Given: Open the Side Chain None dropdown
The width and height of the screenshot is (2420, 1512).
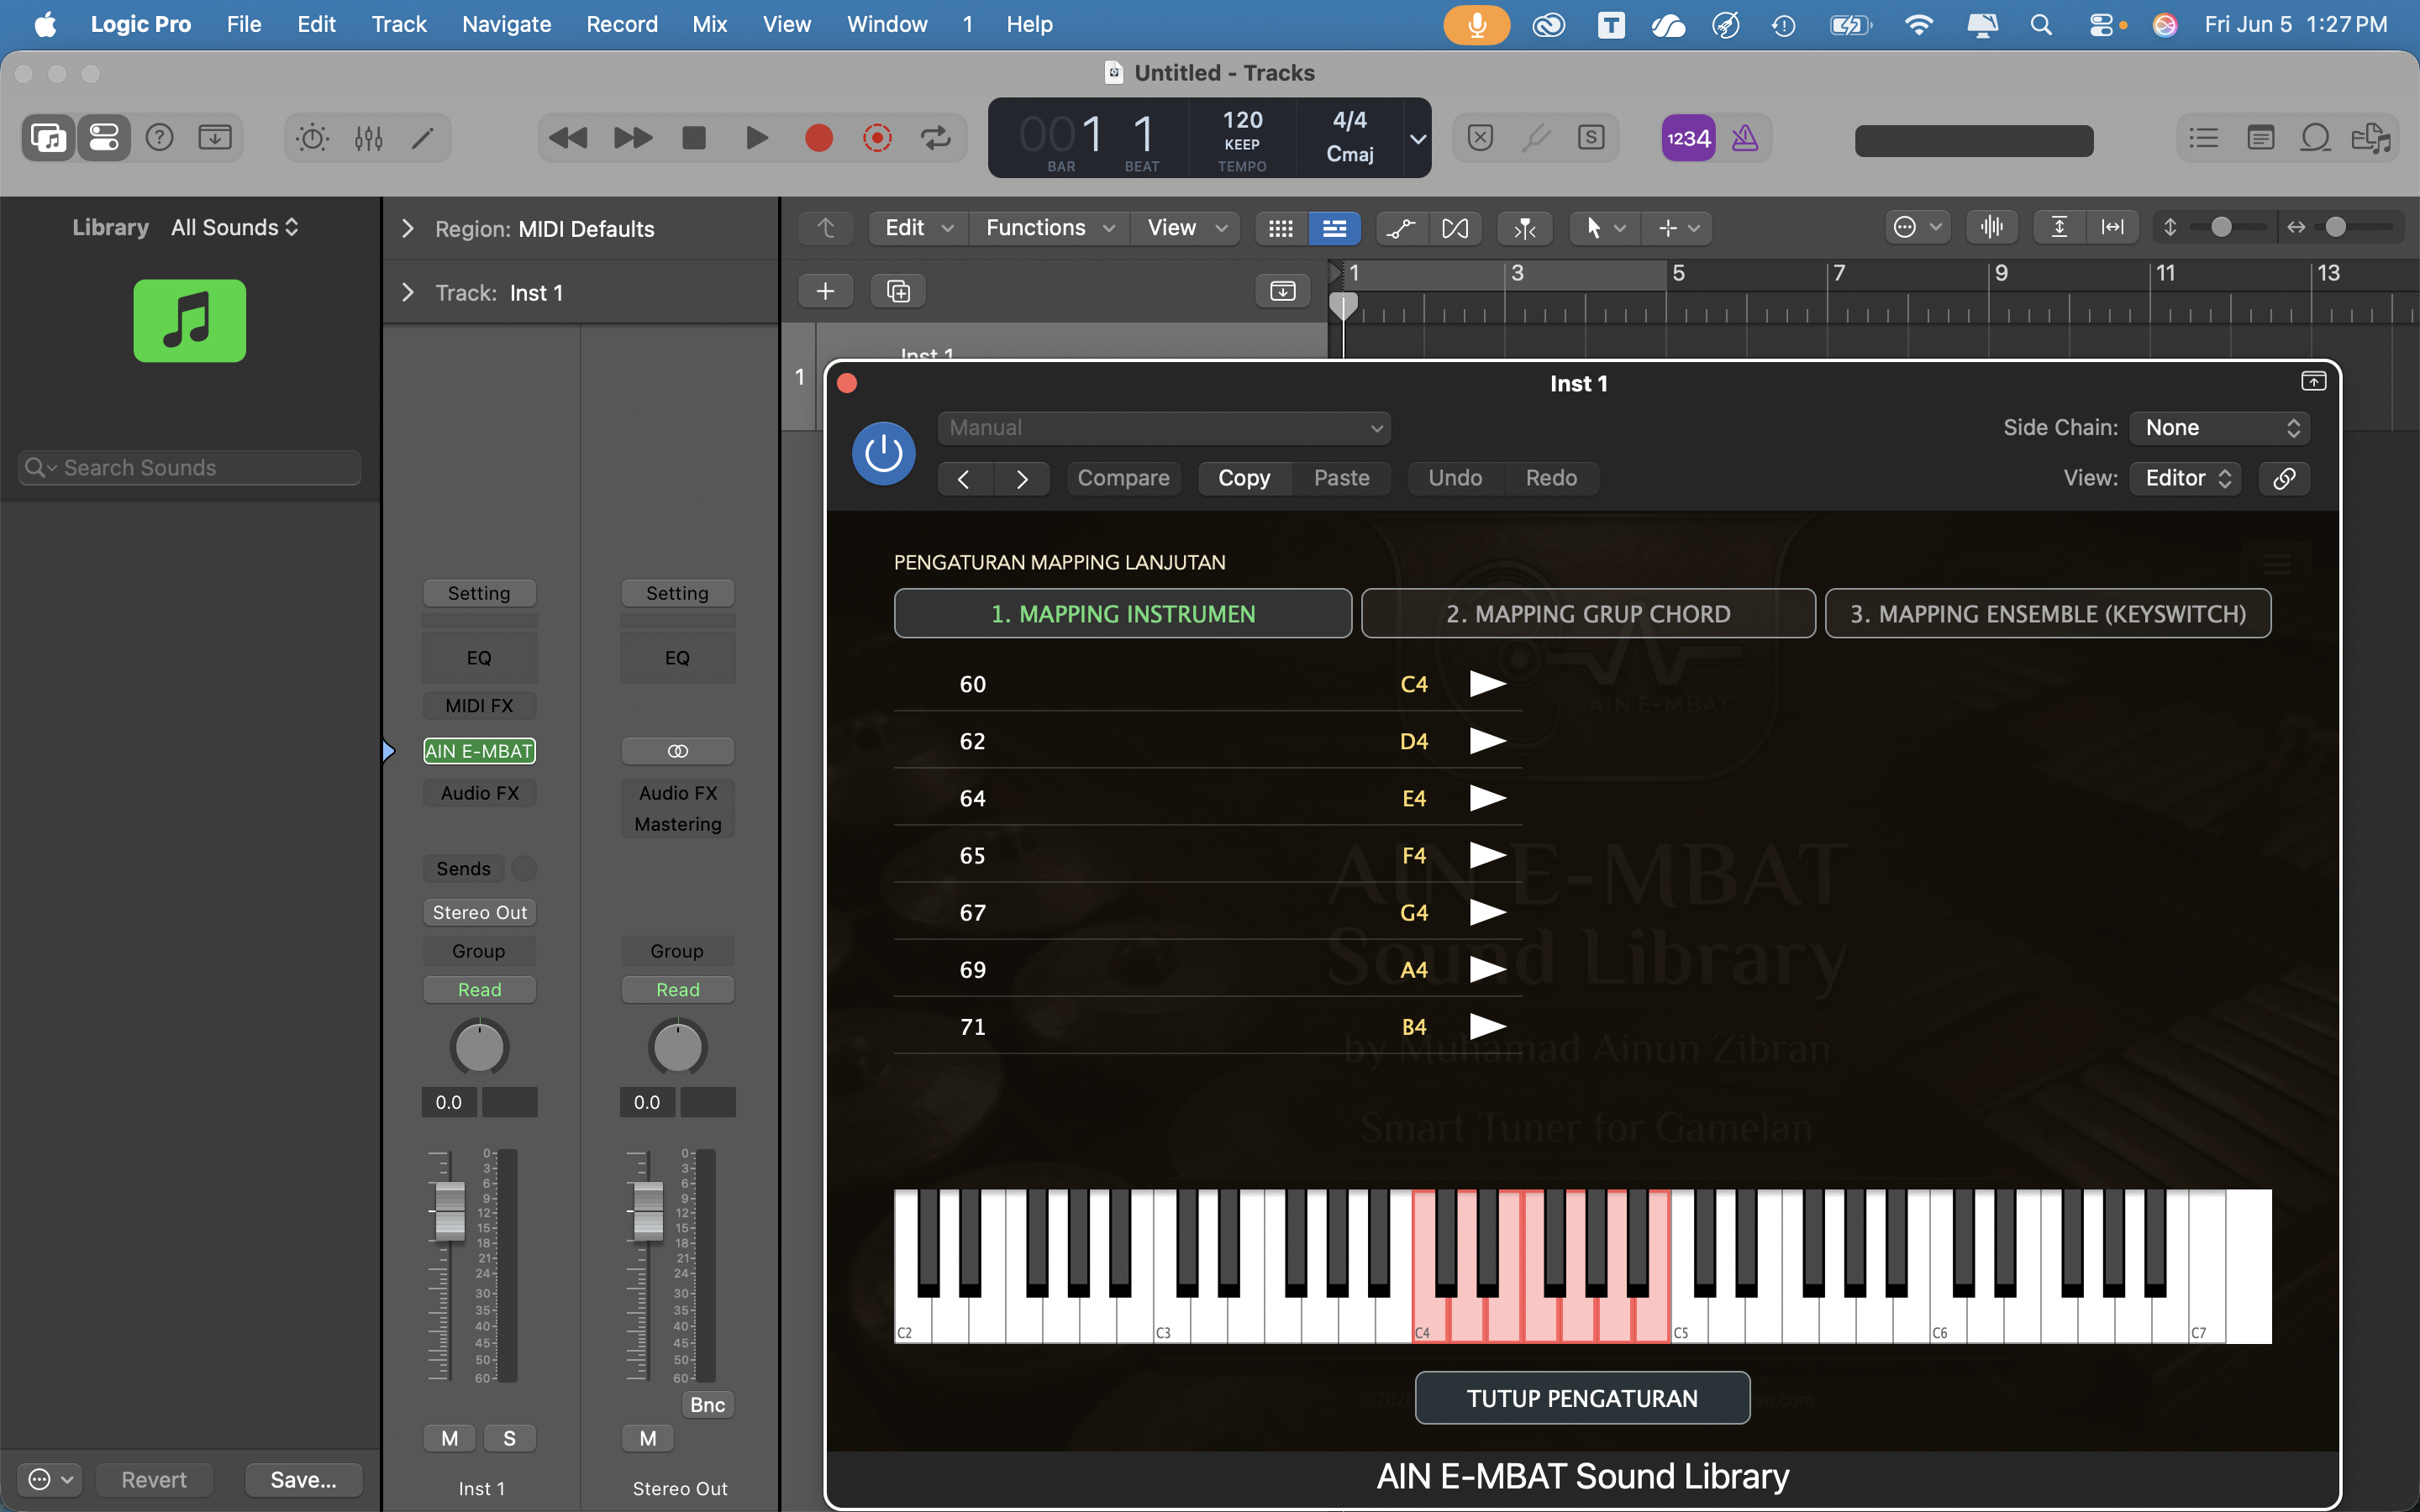Looking at the screenshot, I should point(2219,428).
